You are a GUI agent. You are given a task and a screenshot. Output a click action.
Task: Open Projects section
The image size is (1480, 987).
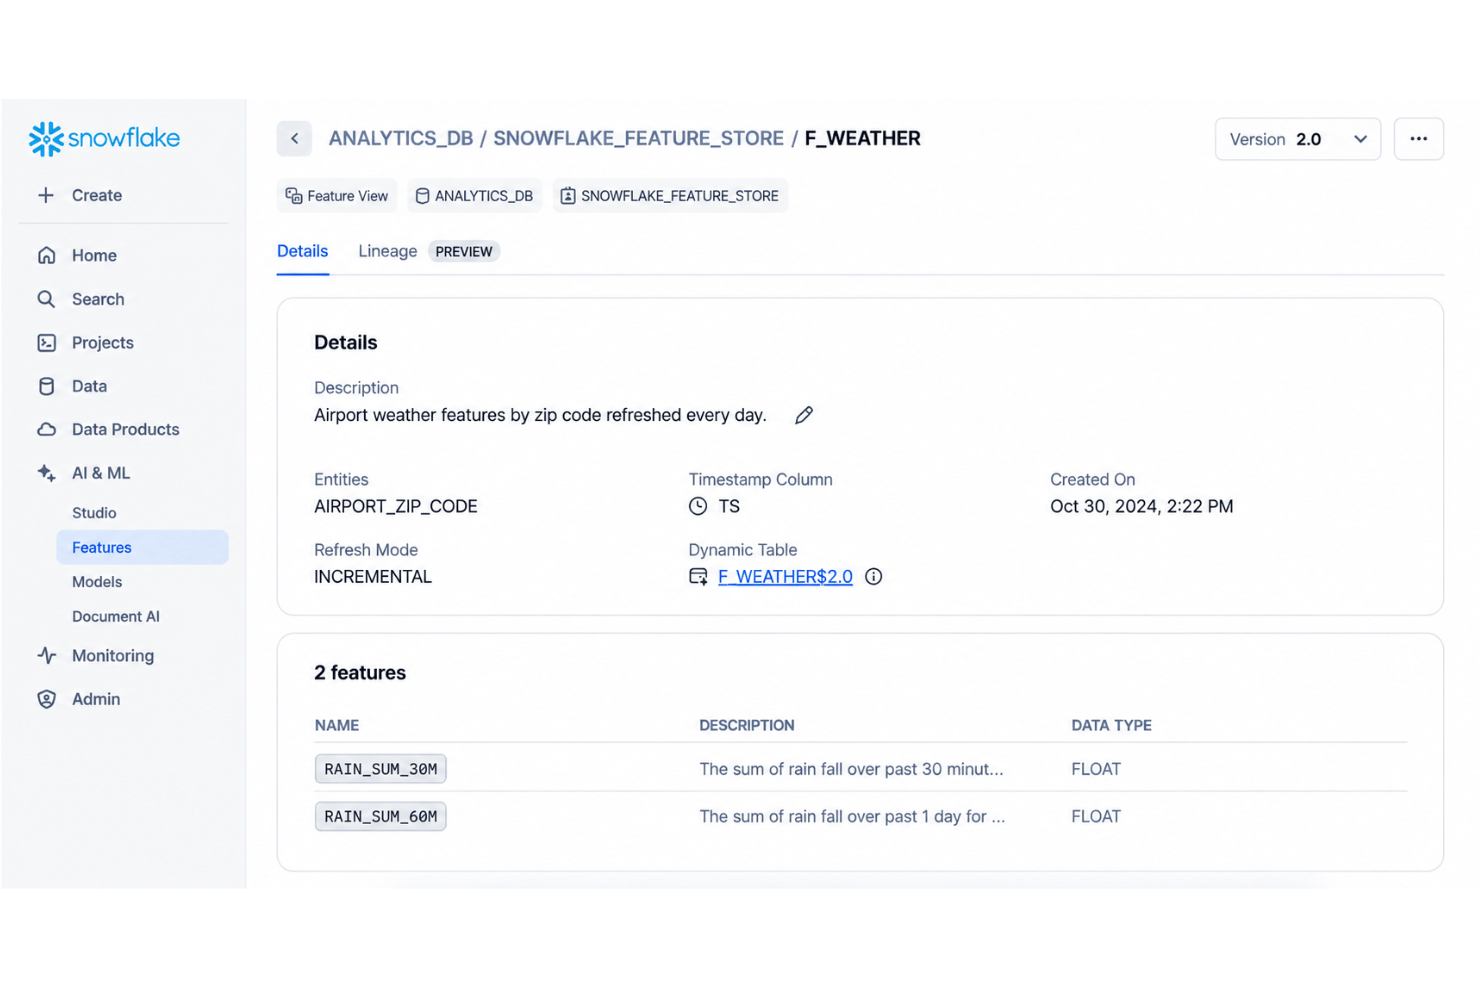(x=102, y=343)
